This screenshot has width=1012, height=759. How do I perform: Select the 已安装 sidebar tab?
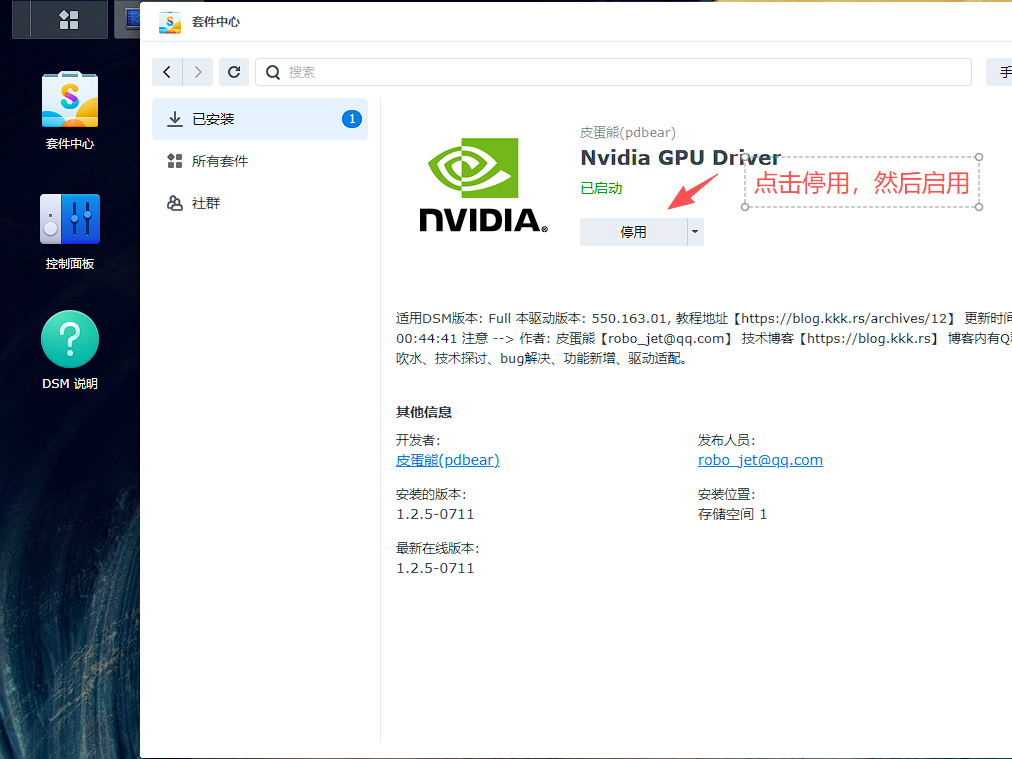pos(213,119)
